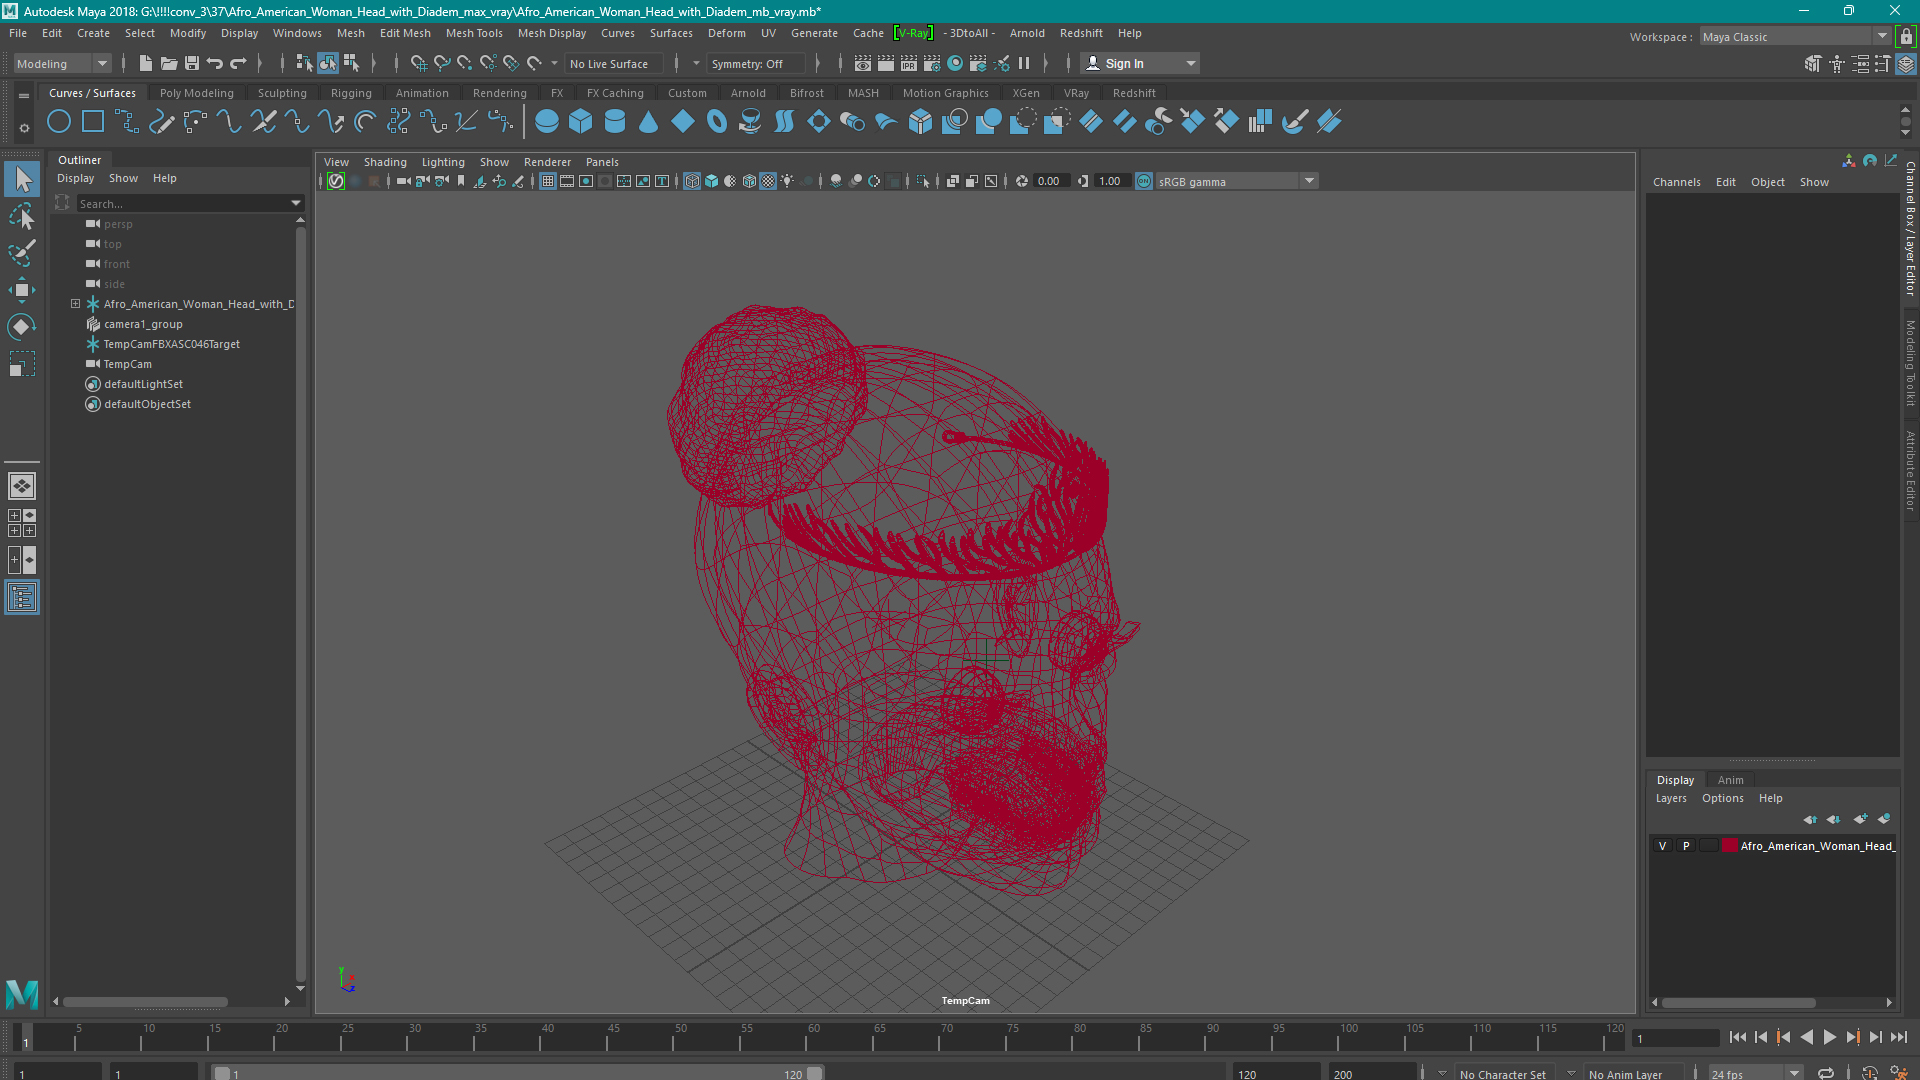
Task: Switch to four view layout
Action: tap(22, 523)
